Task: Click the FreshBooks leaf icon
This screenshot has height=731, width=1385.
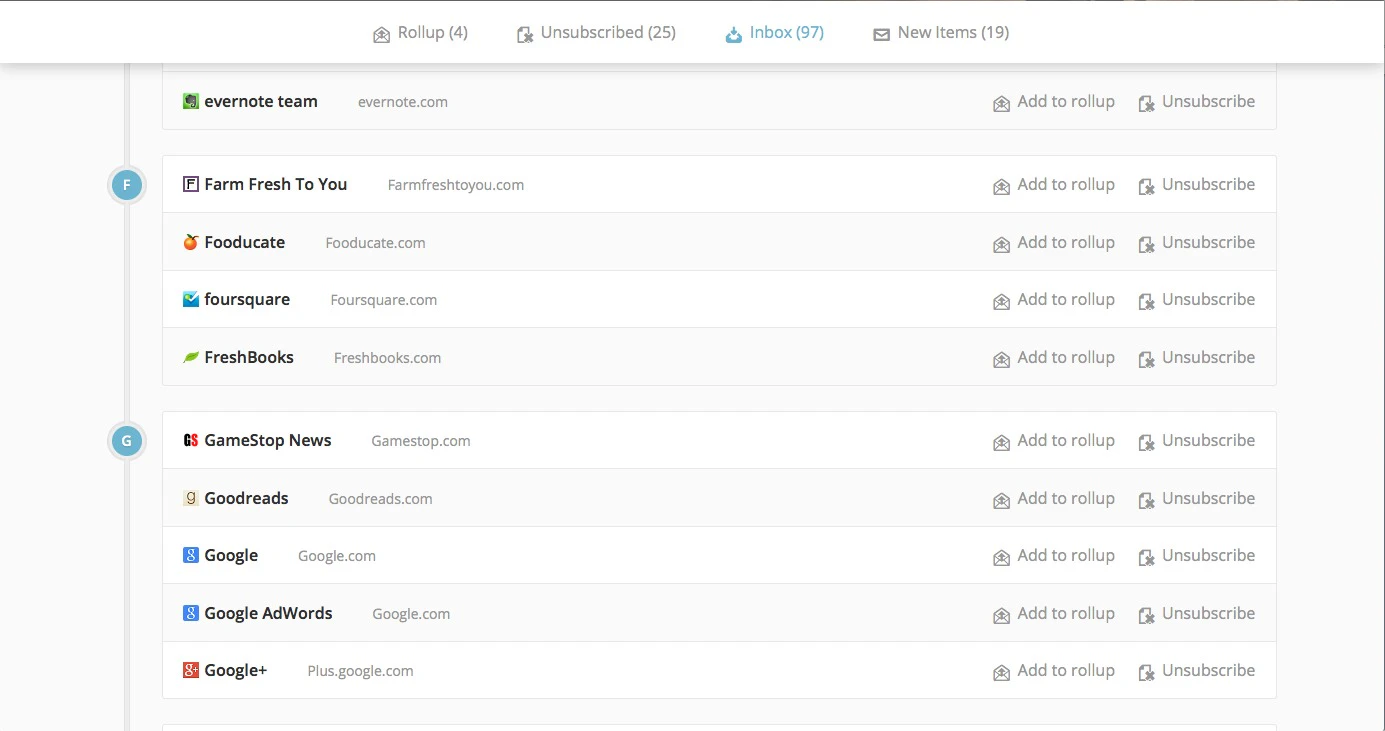Action: click(x=190, y=356)
